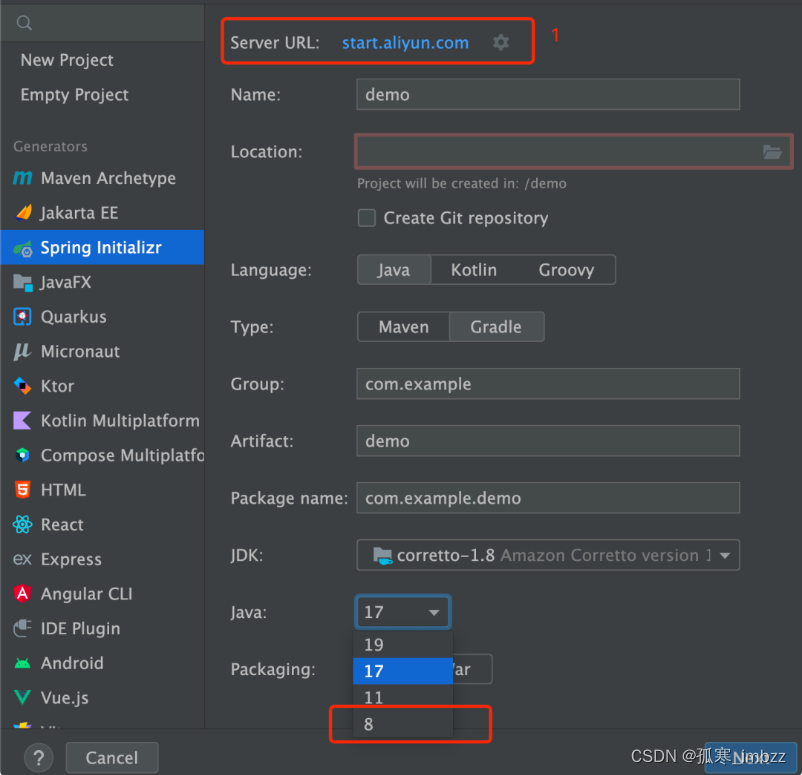Click the Ktor icon
The image size is (802, 775).
pyautogui.click(x=23, y=386)
